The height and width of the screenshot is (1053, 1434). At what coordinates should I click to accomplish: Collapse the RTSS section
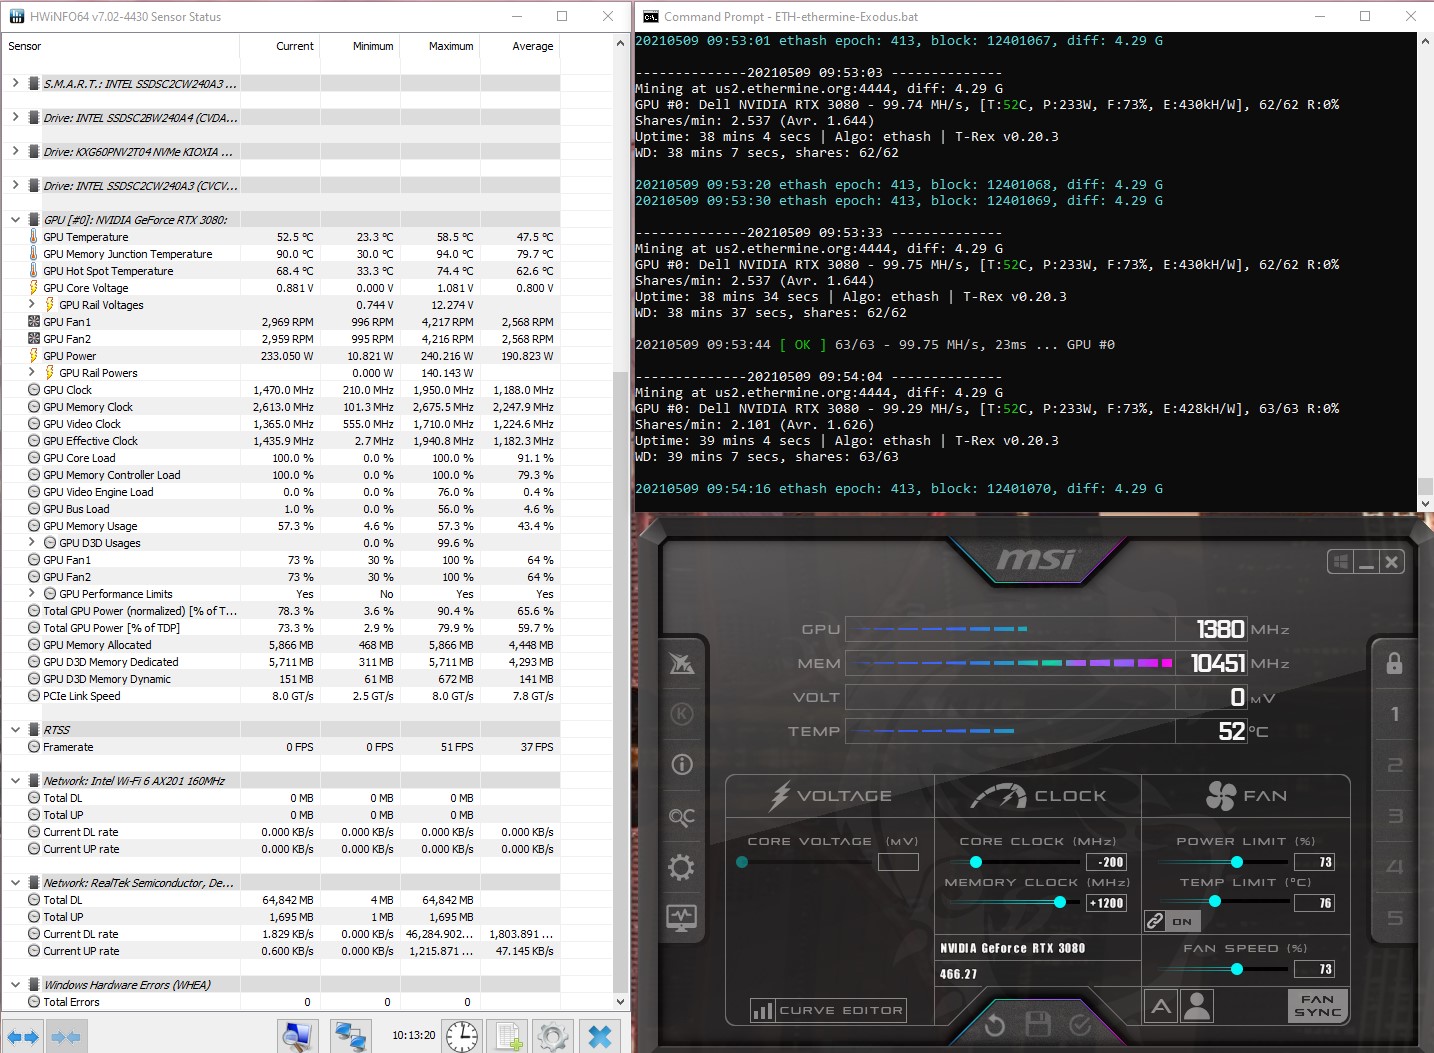[x=15, y=730]
